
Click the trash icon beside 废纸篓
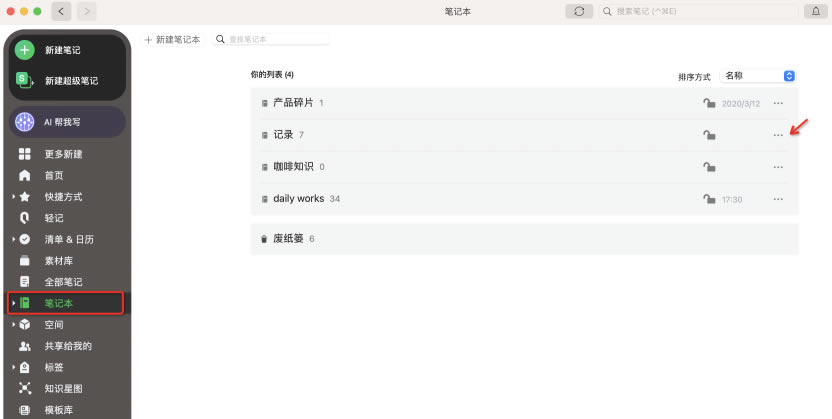pyautogui.click(x=264, y=239)
